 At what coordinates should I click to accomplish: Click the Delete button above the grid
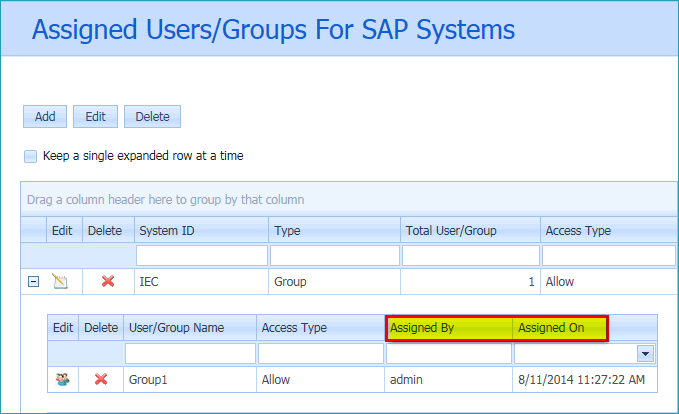pos(152,116)
